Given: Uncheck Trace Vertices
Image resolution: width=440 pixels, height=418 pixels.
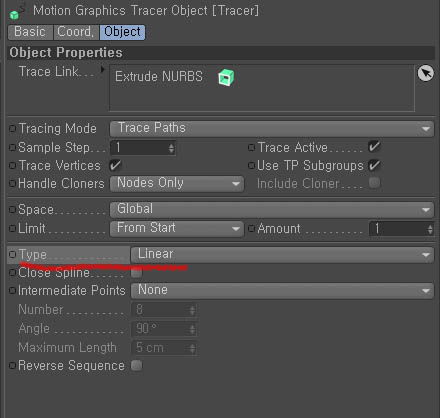Looking at the screenshot, I should click(x=115, y=165).
